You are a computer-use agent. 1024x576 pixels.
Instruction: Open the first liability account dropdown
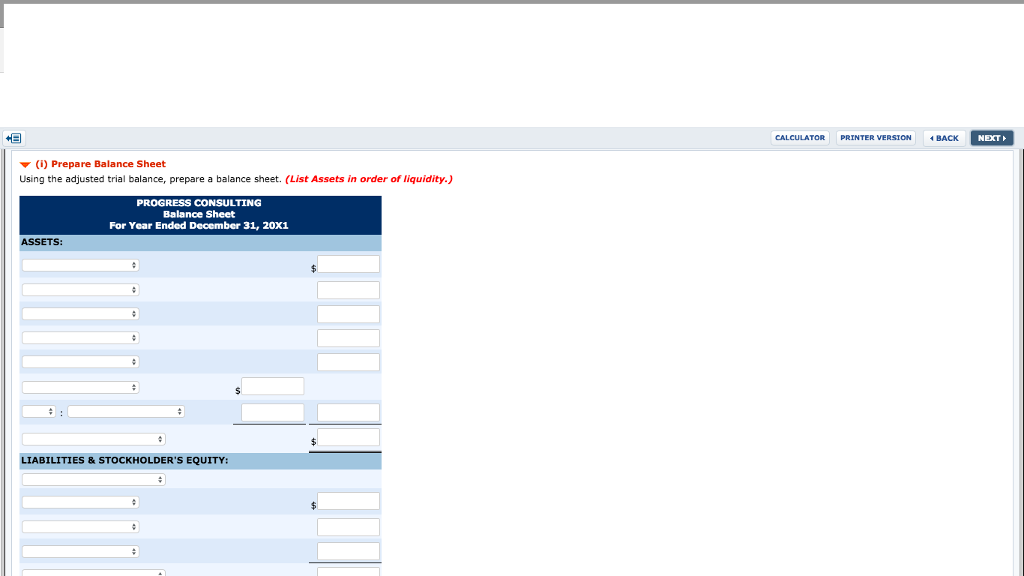point(80,502)
